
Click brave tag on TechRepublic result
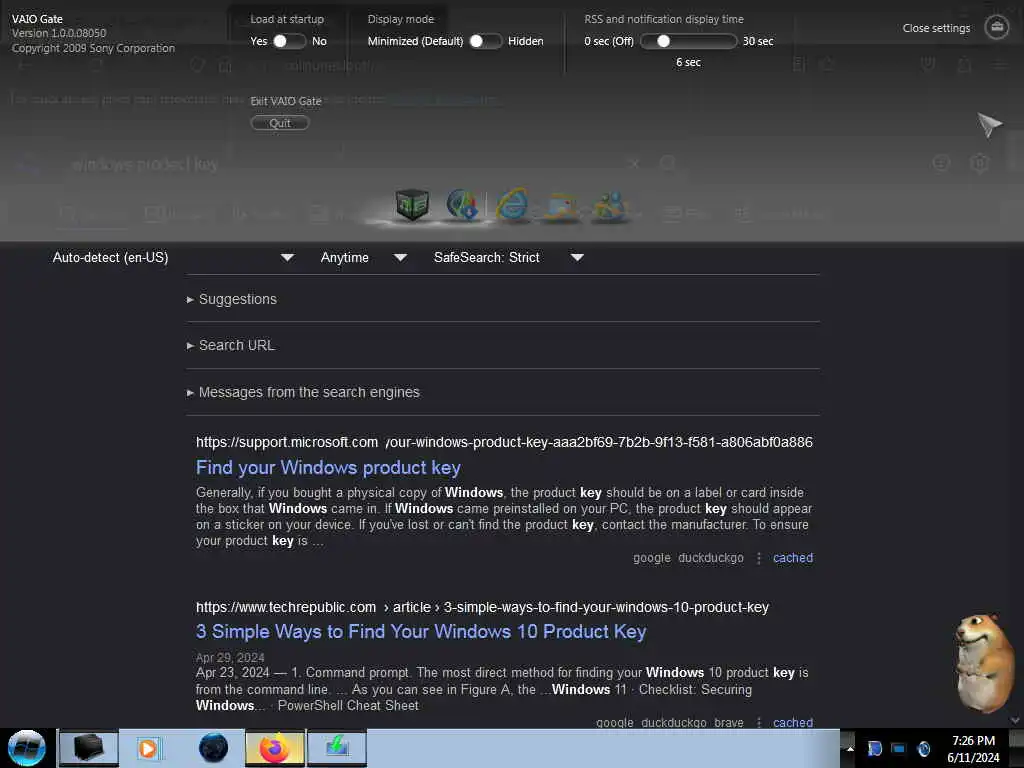tap(729, 723)
